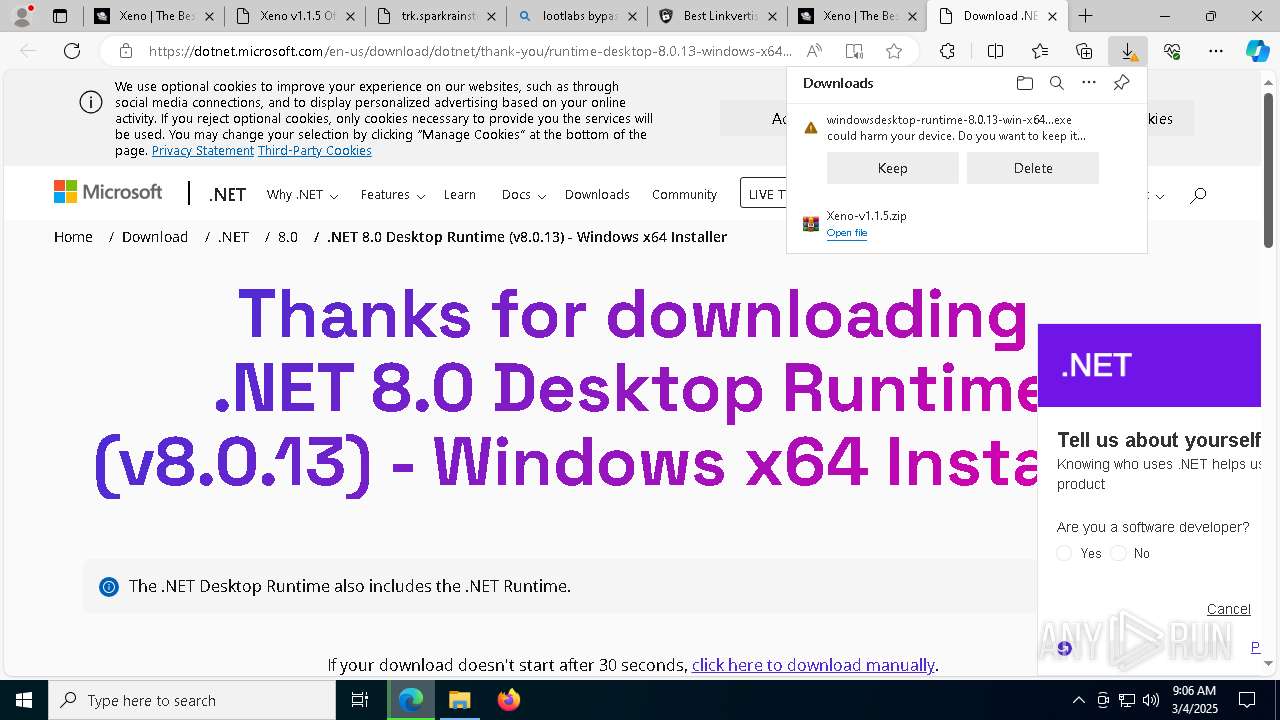Click the site search magnifier icon

coord(1198,195)
